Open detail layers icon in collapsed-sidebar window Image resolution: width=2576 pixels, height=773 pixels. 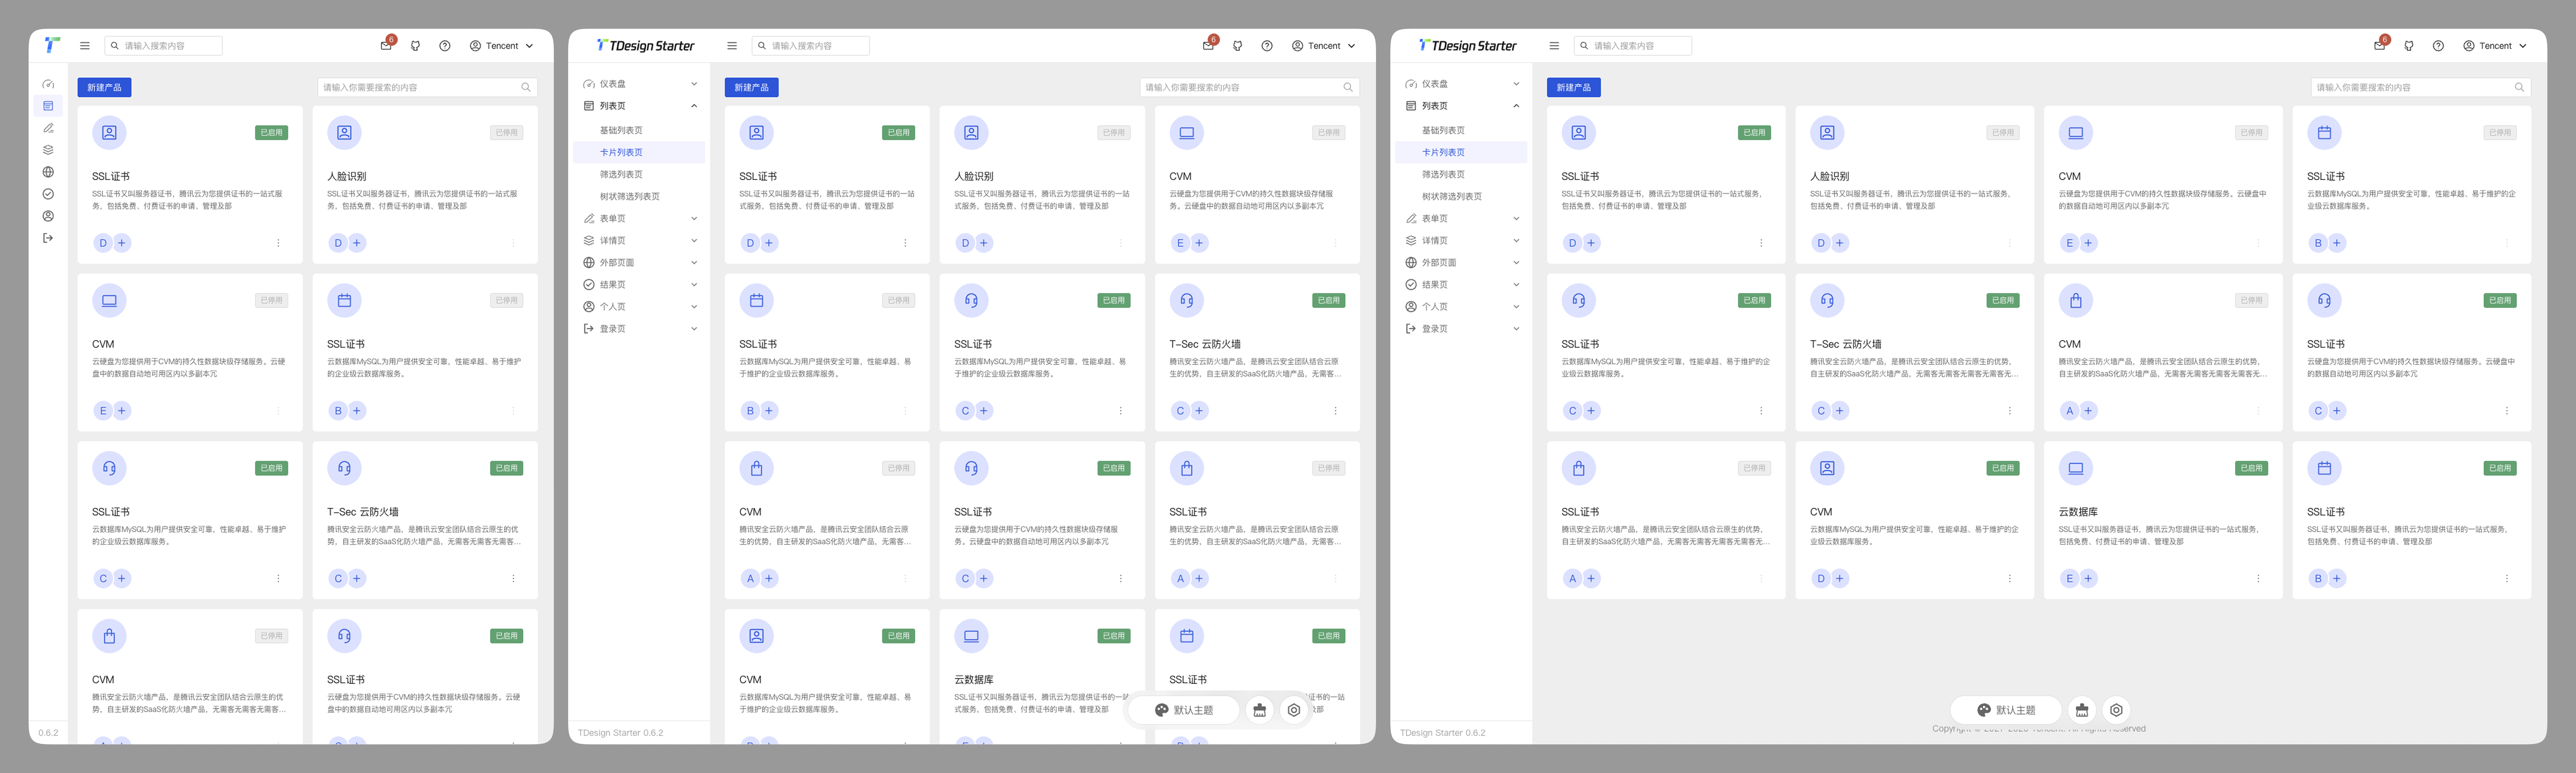pyautogui.click(x=48, y=150)
